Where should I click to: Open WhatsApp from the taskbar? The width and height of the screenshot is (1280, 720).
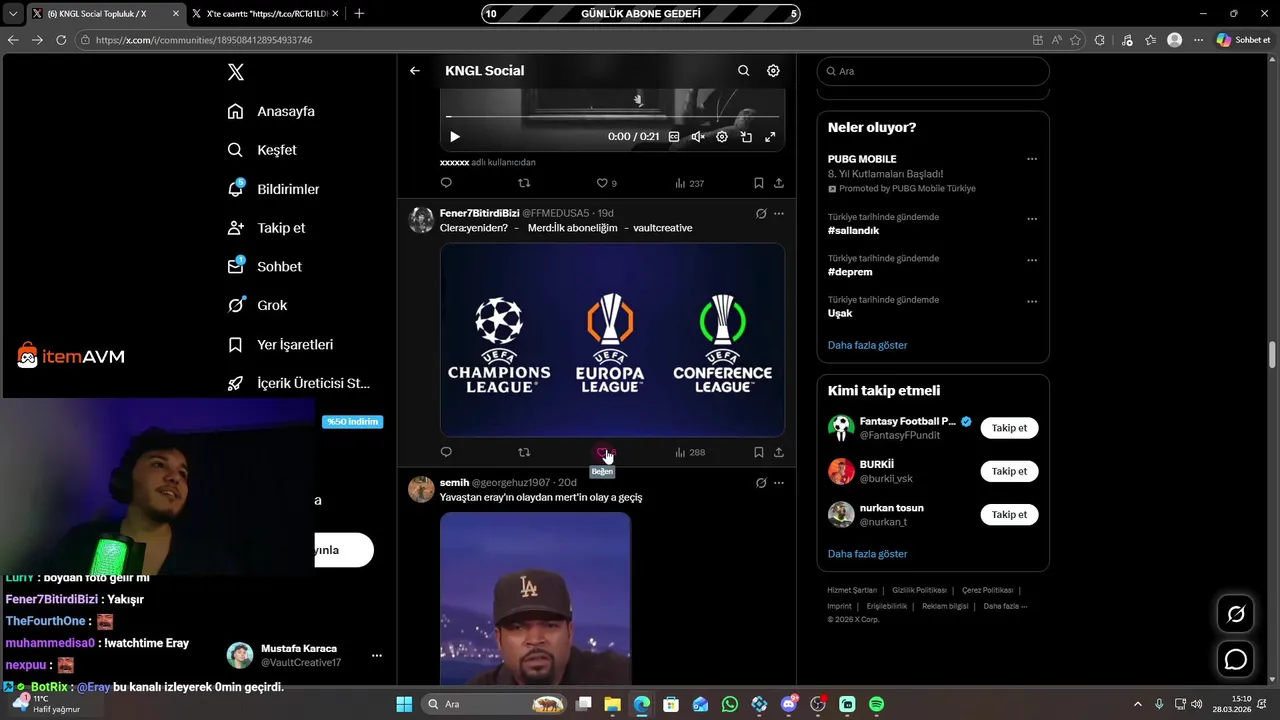click(x=730, y=704)
